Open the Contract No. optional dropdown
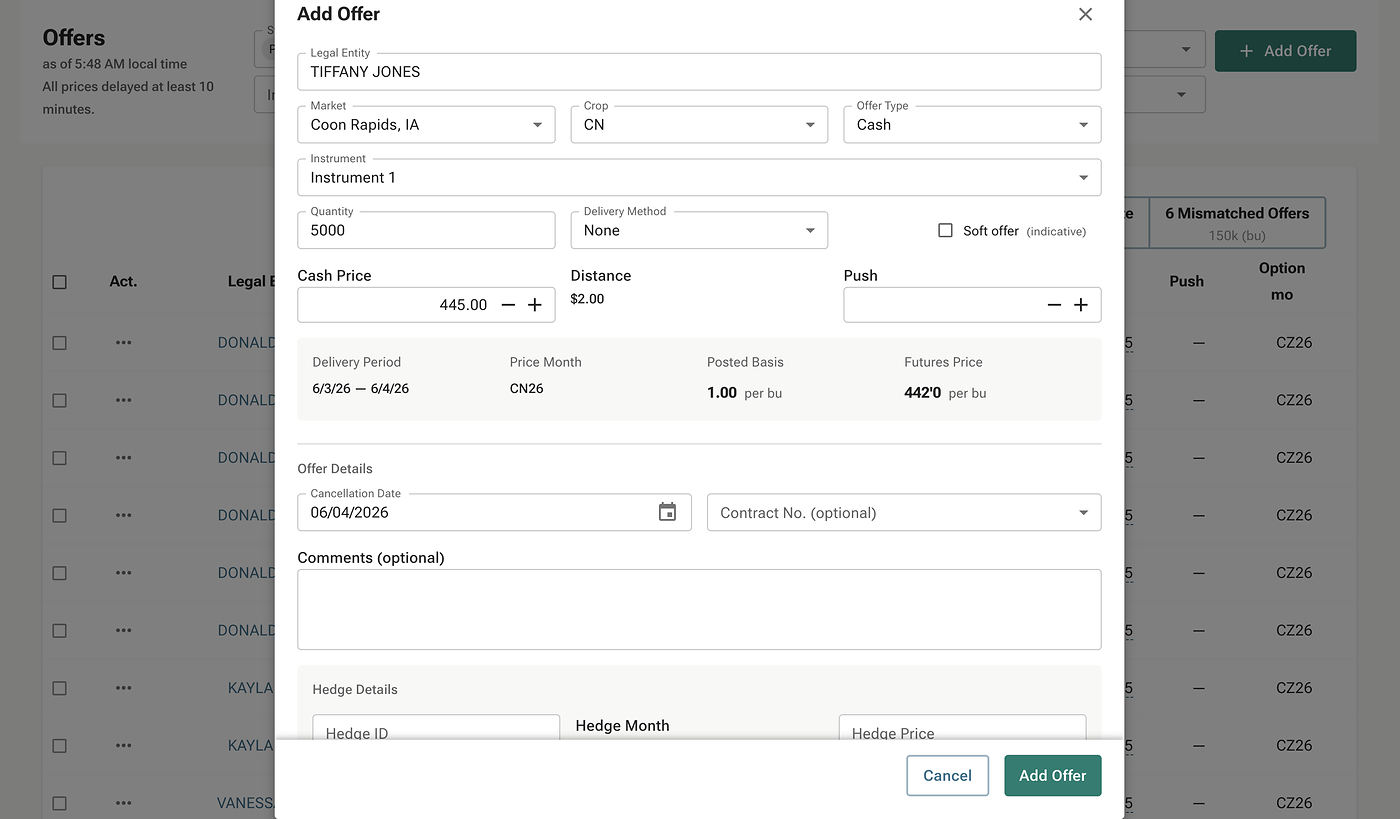This screenshot has width=1400, height=819. (x=904, y=512)
